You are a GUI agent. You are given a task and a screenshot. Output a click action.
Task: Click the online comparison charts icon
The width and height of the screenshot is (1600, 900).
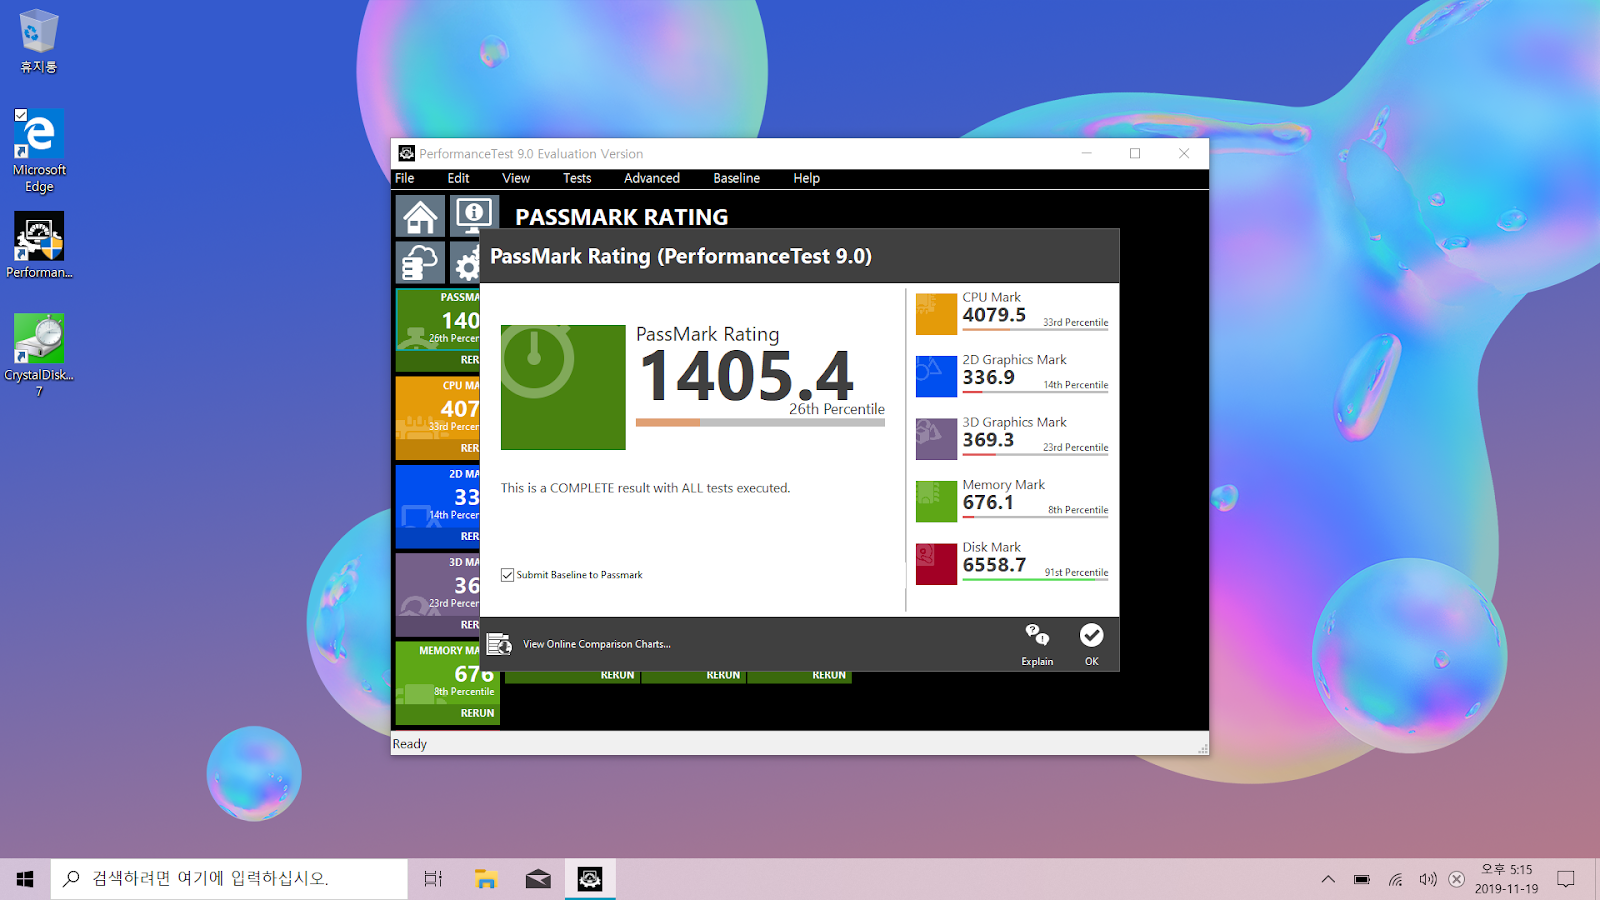coord(499,644)
